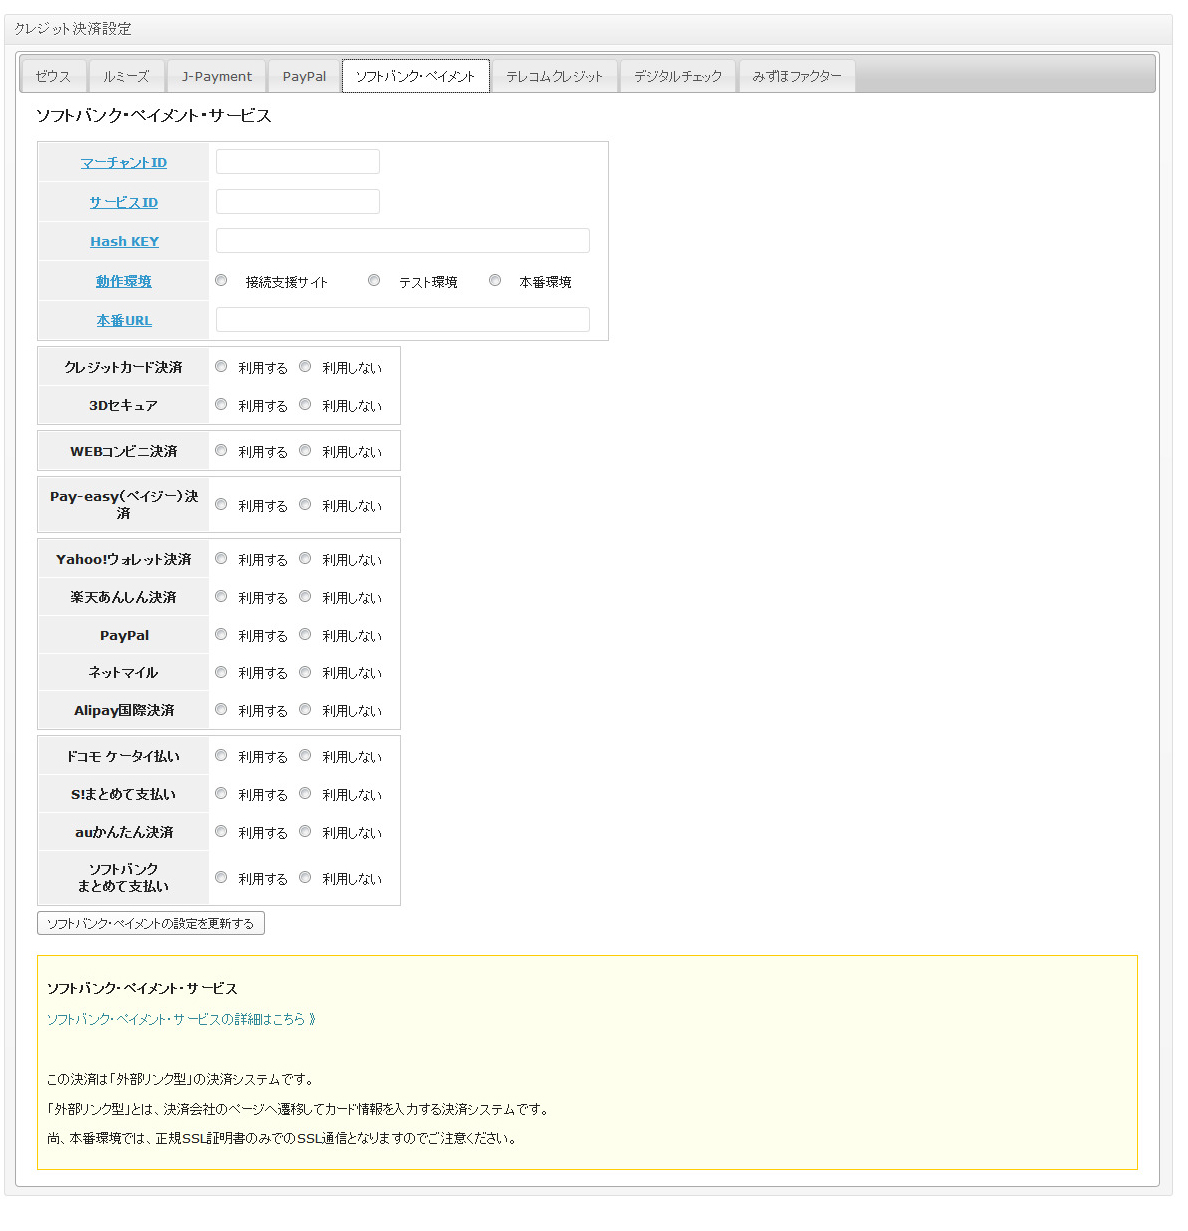Switch to the PayPal tab

click(x=304, y=76)
